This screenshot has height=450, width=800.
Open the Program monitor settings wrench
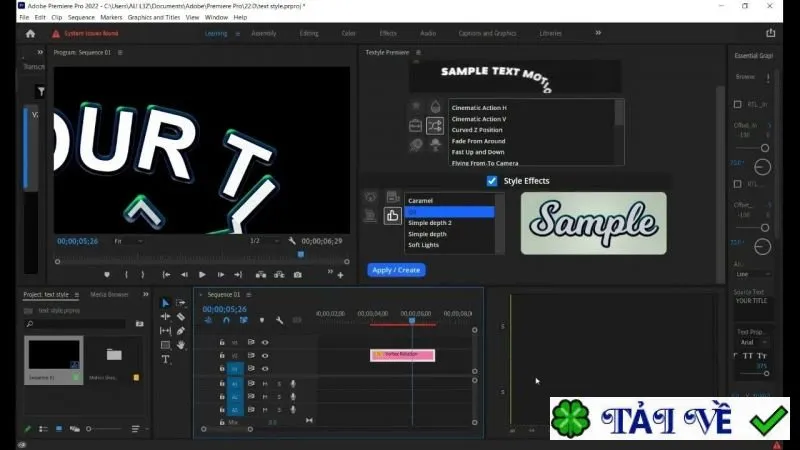tap(291, 241)
